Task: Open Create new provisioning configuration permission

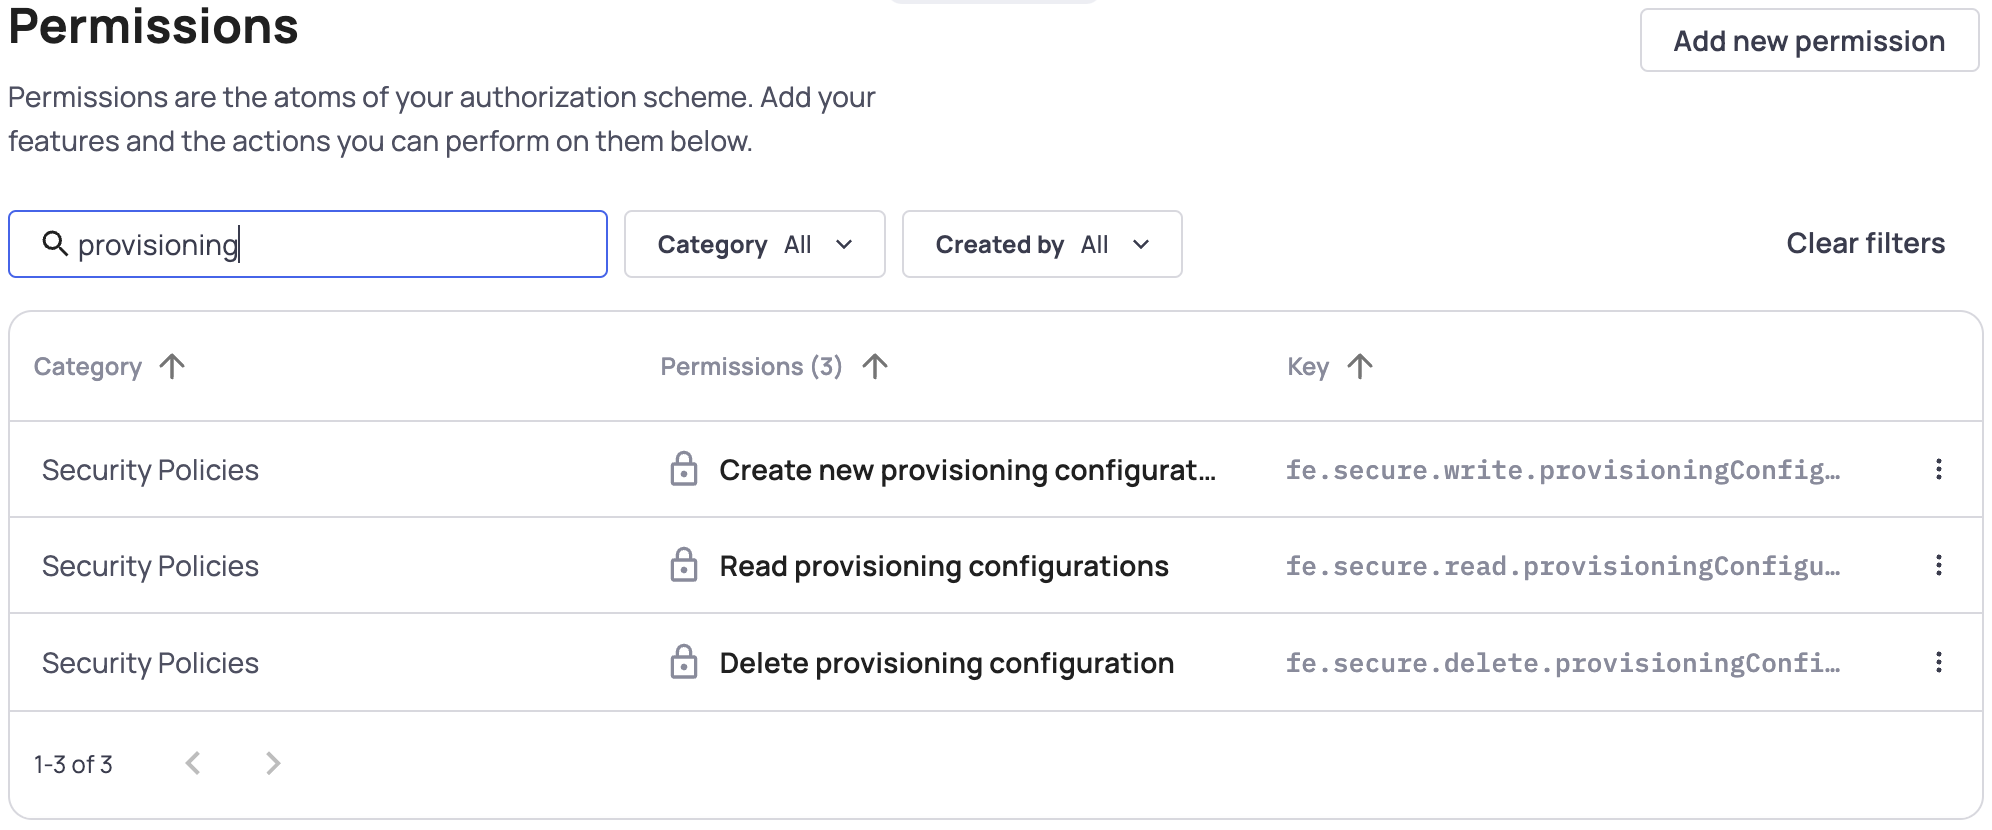Action: (966, 470)
